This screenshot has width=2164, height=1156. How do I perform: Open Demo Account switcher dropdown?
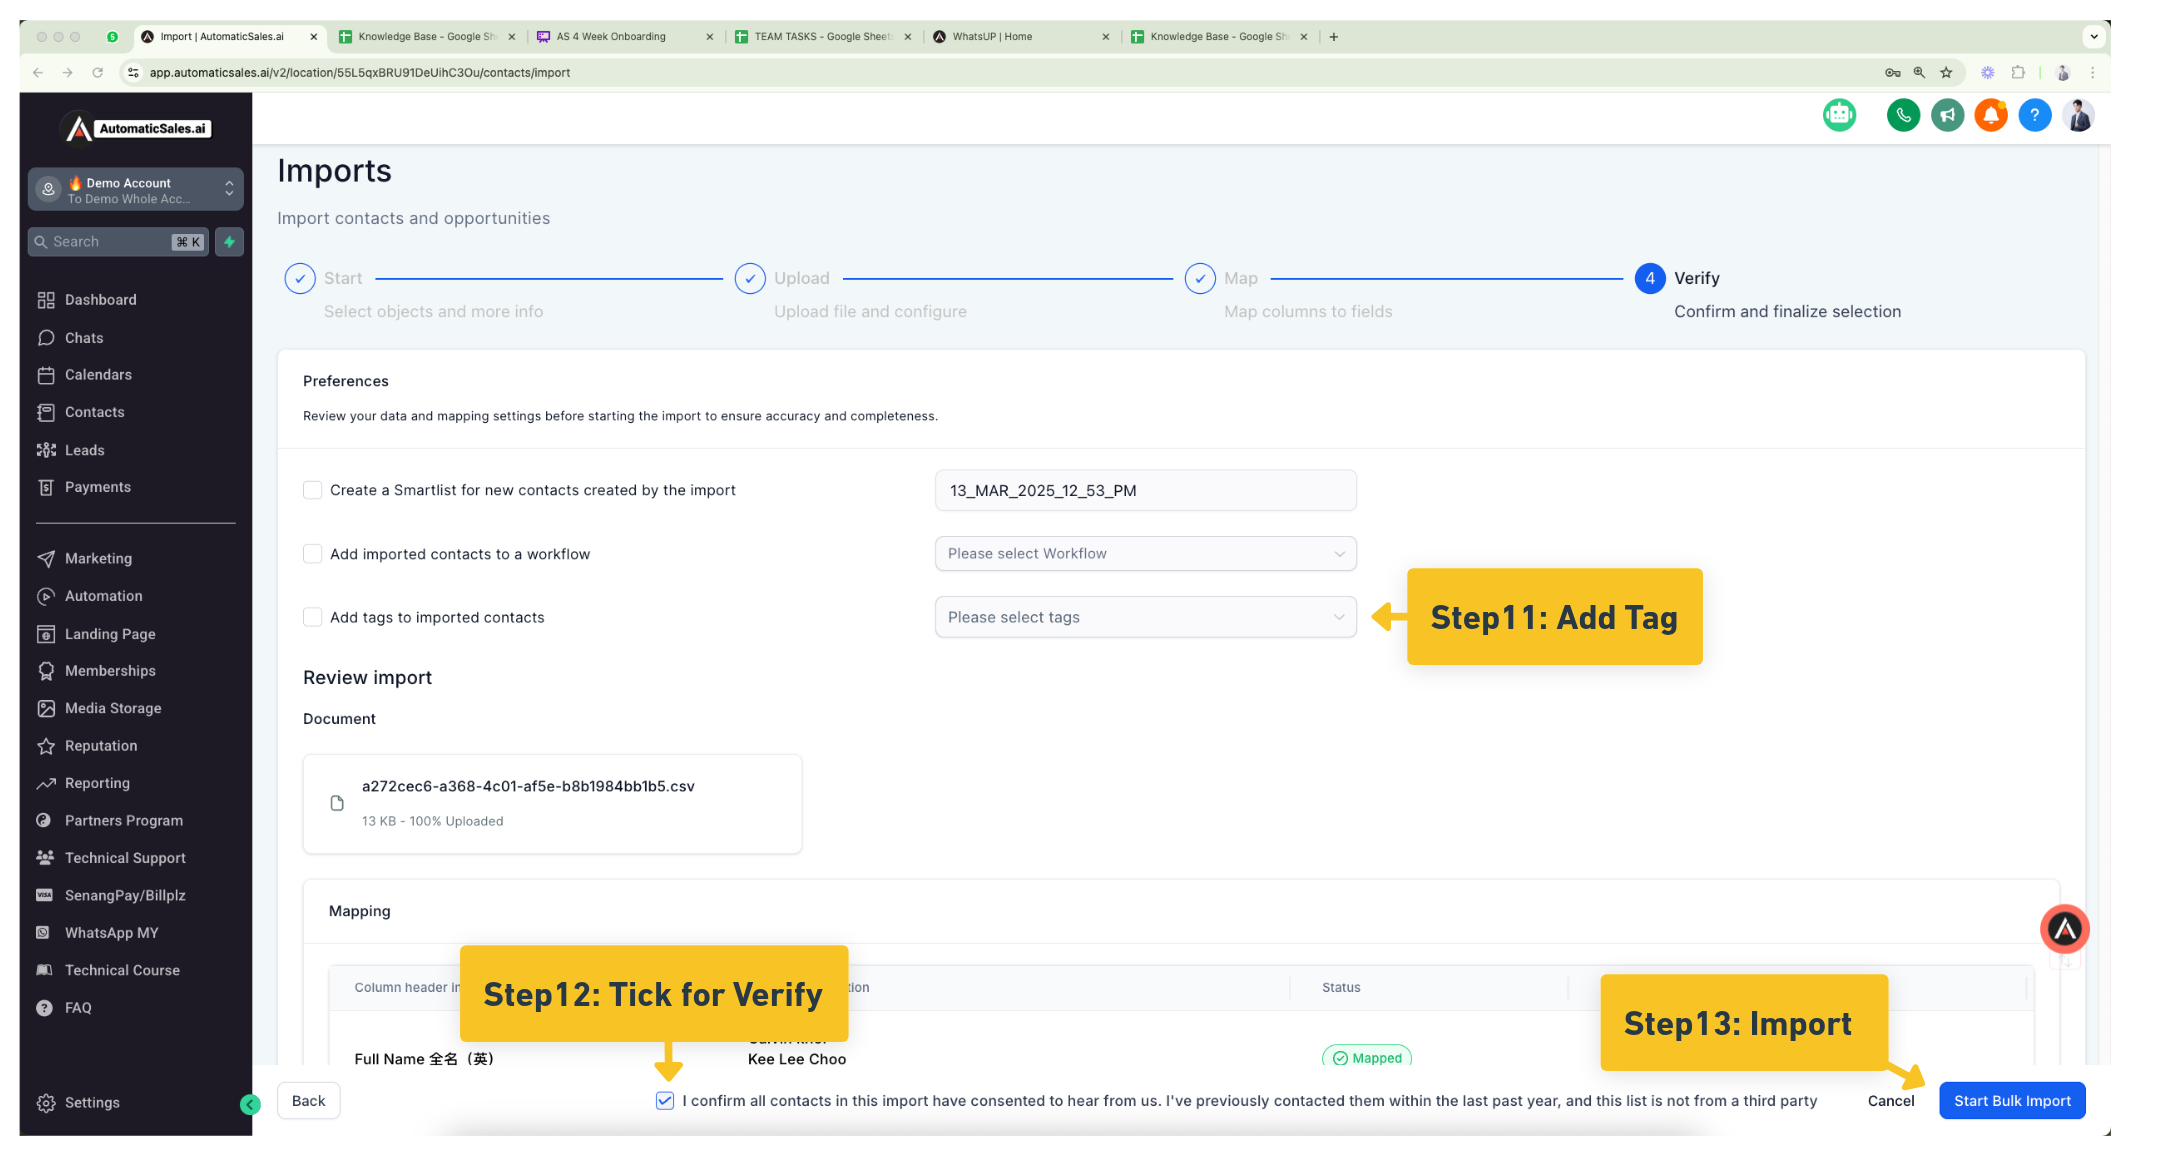136,190
